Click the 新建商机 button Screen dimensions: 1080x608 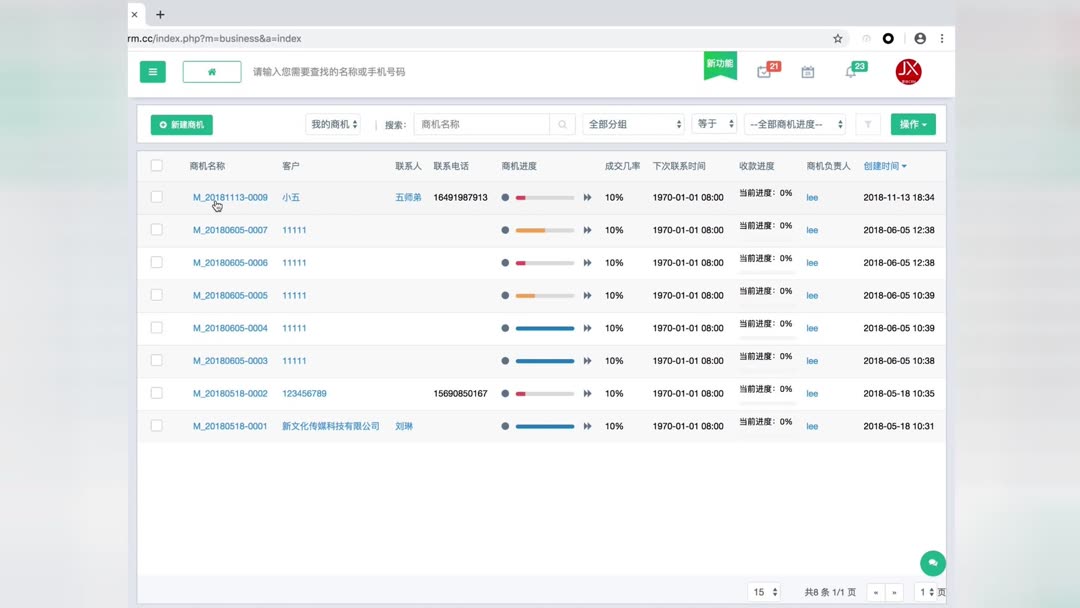pyautogui.click(x=180, y=124)
